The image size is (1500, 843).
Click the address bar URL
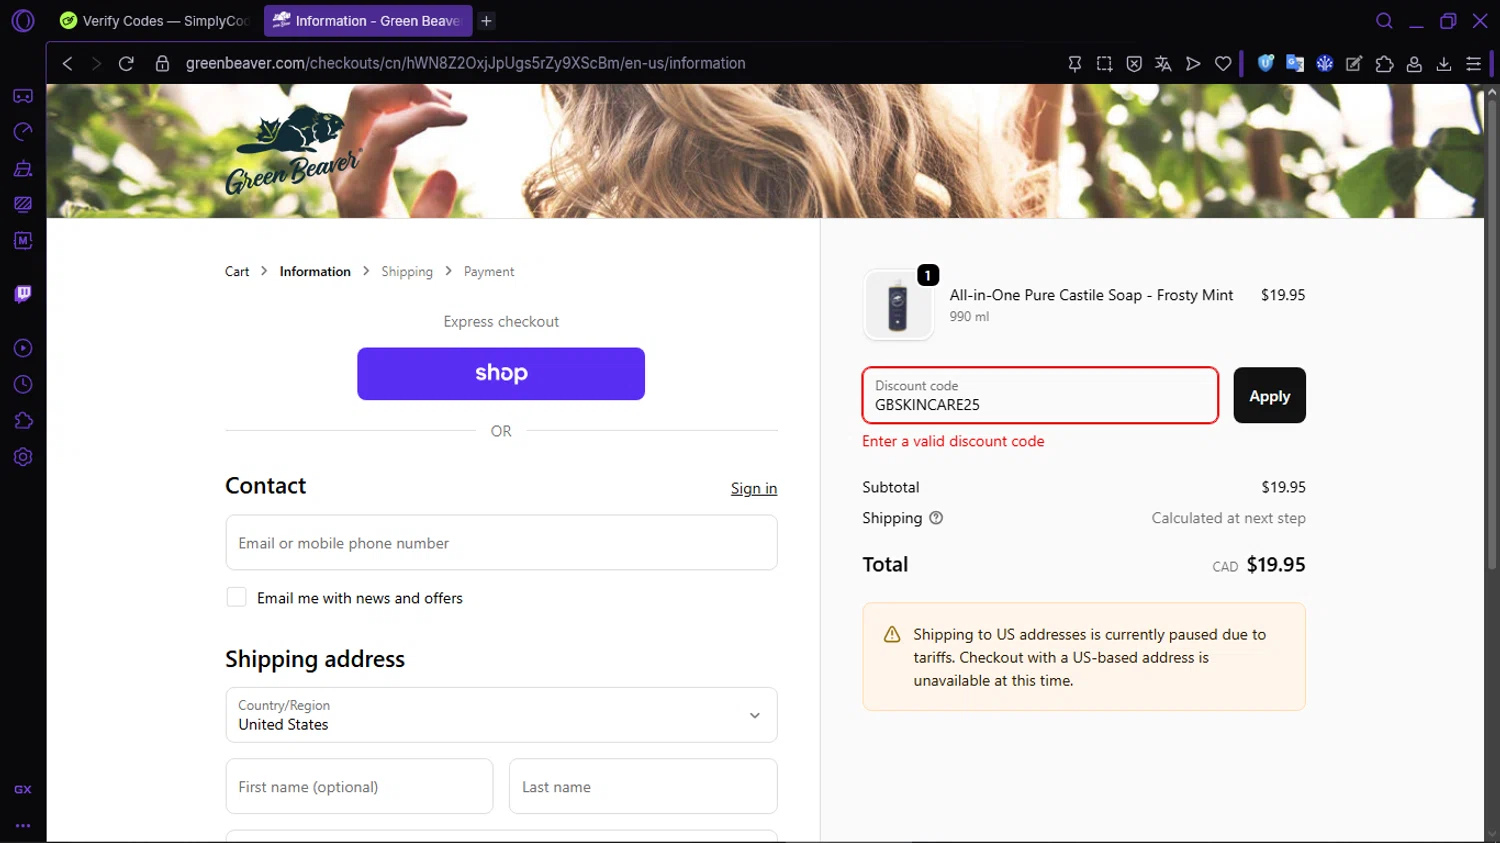[x=465, y=63]
